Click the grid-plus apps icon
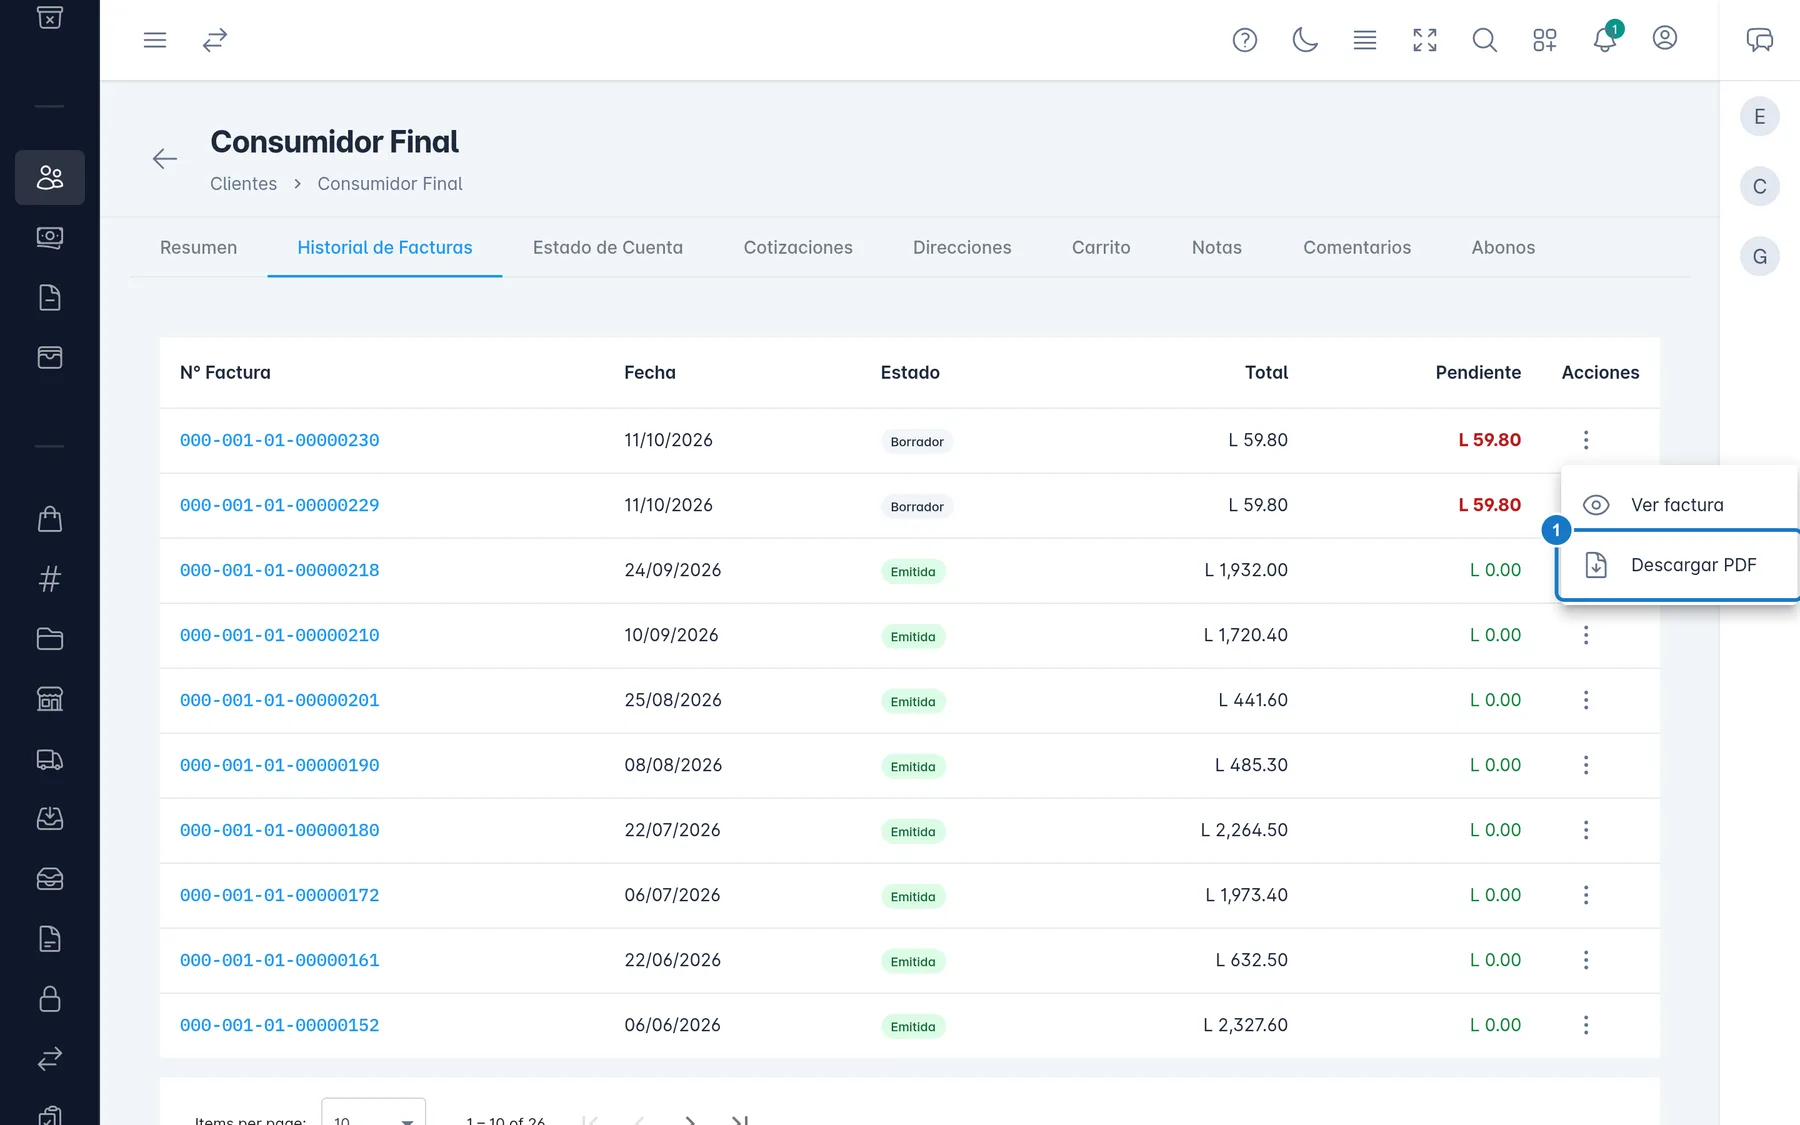The image size is (1800, 1125). pos(1545,40)
